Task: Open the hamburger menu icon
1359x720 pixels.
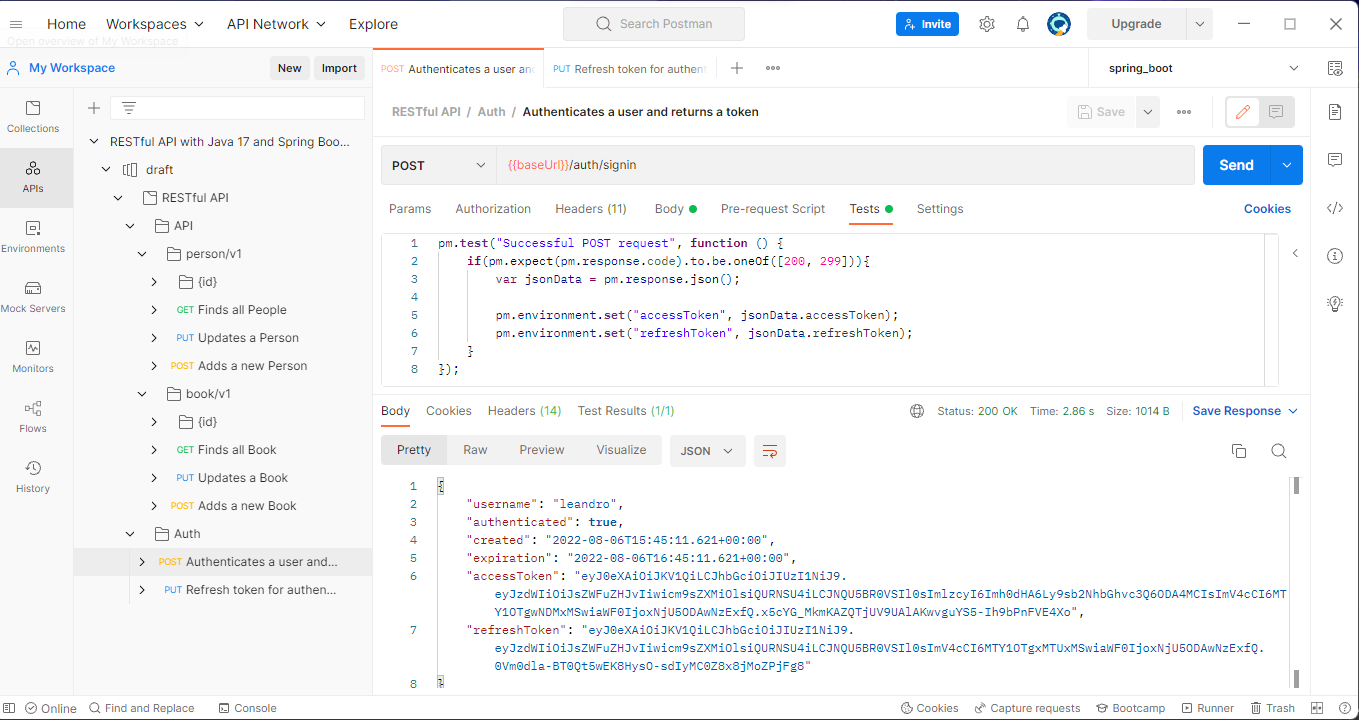Action: click(x=16, y=24)
